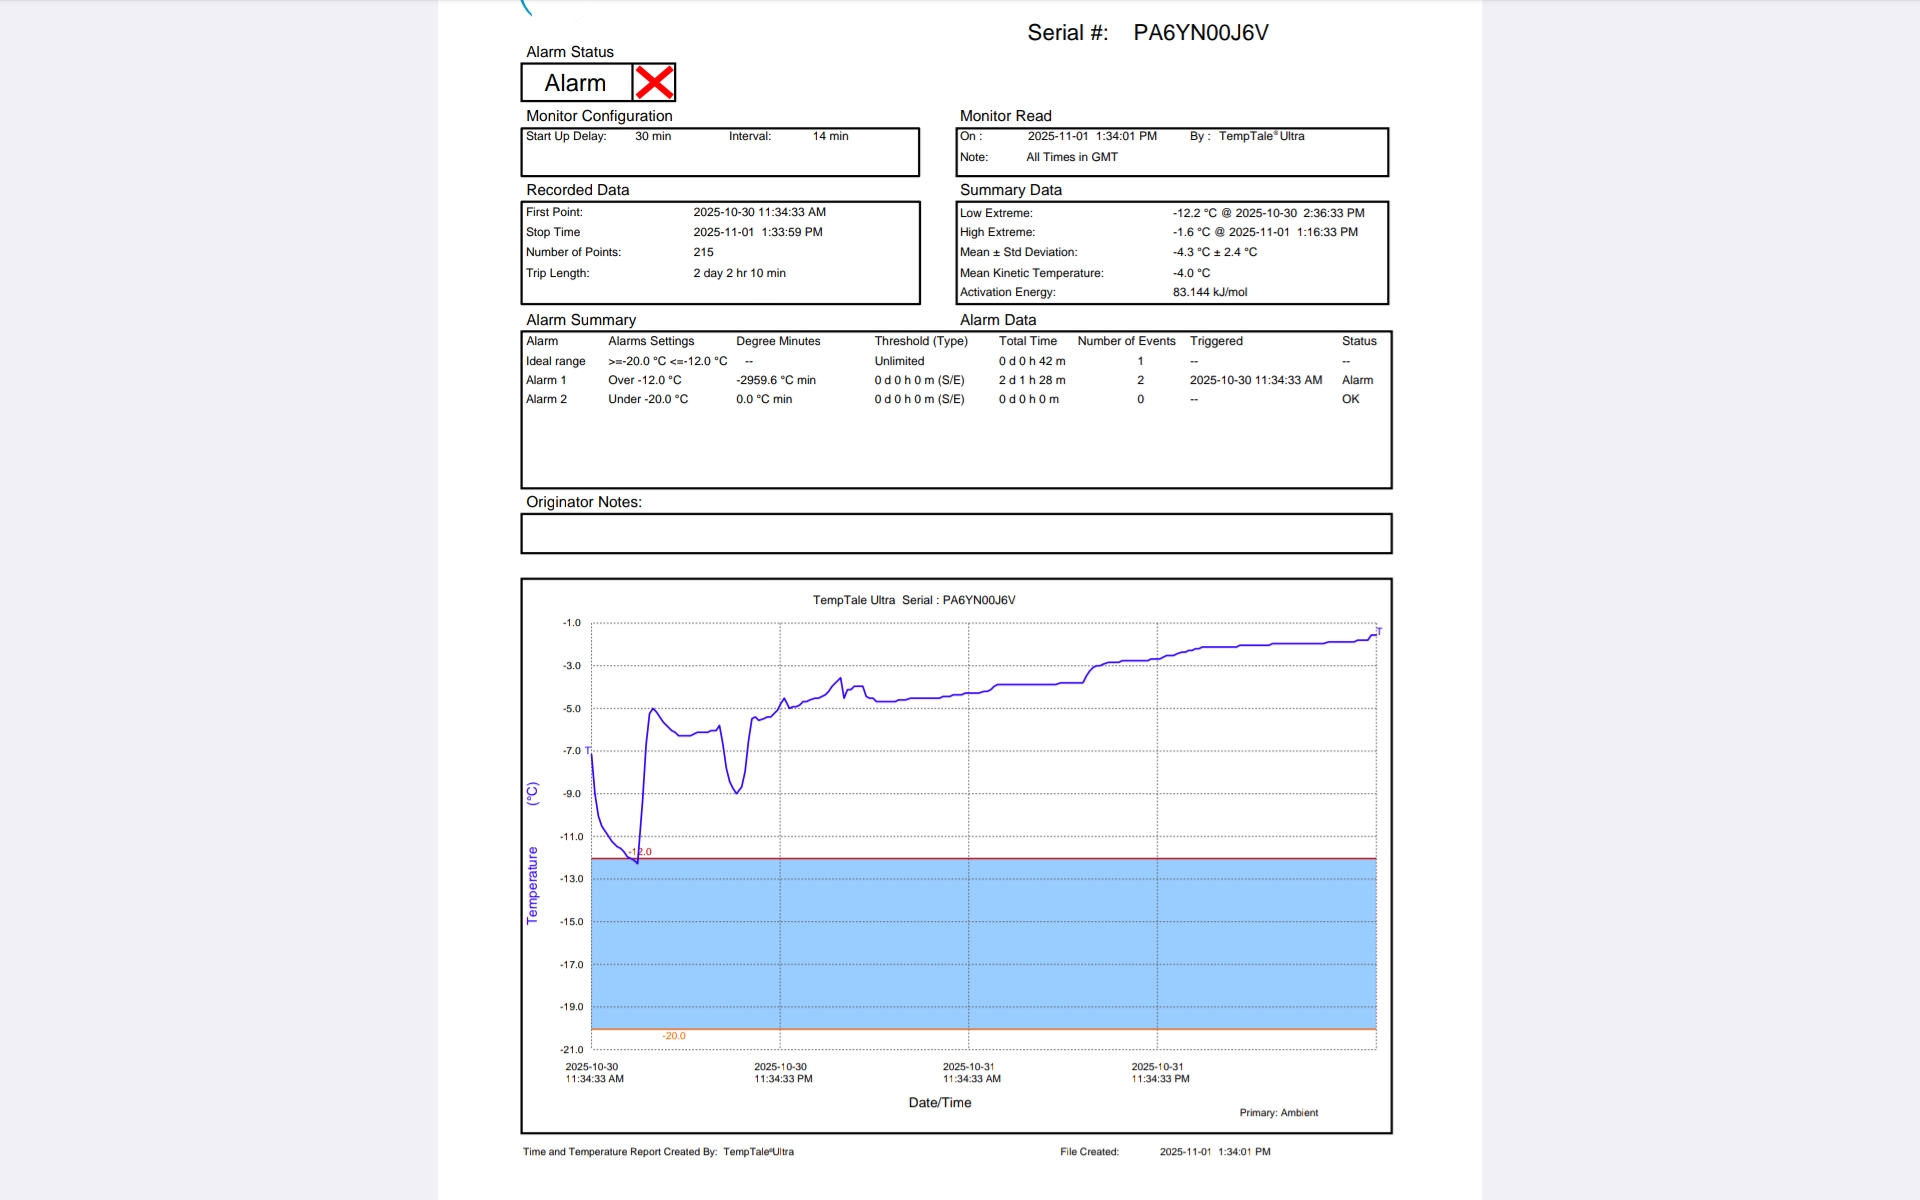Click the Start Up Delay 30 min value
The width and height of the screenshot is (1920, 1200).
(652, 136)
